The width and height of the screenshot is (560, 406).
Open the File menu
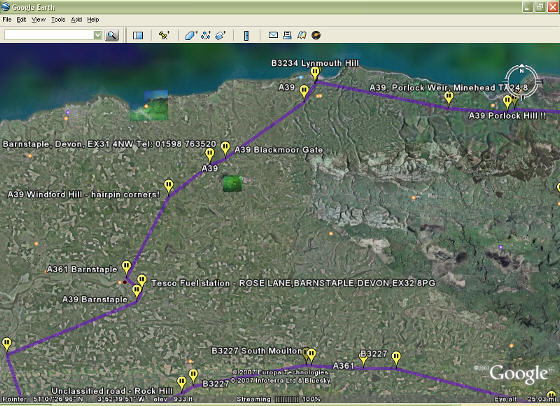click(x=7, y=20)
